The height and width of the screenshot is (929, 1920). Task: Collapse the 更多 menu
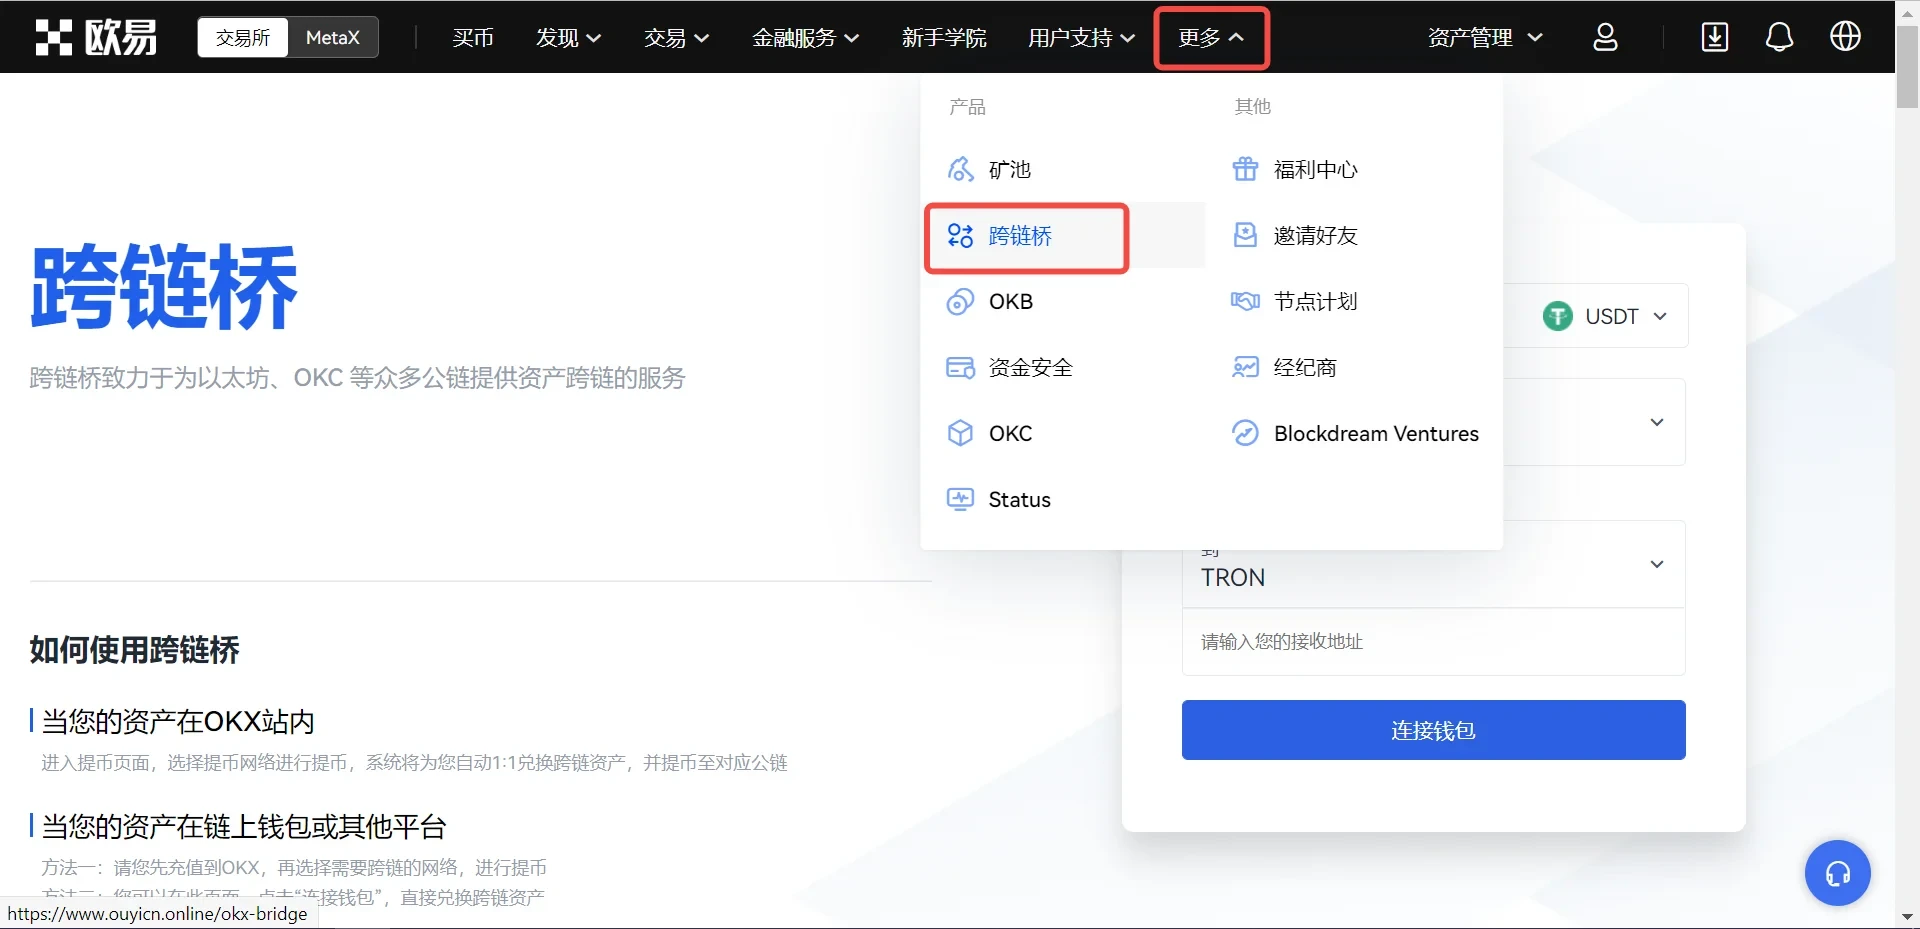point(1211,37)
